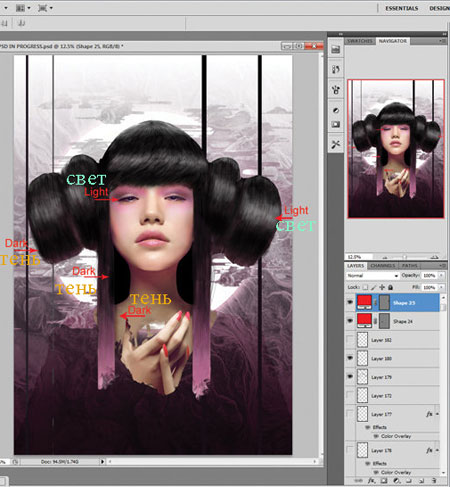
Task: Open the Opacity slider arrow
Action: tap(441, 276)
